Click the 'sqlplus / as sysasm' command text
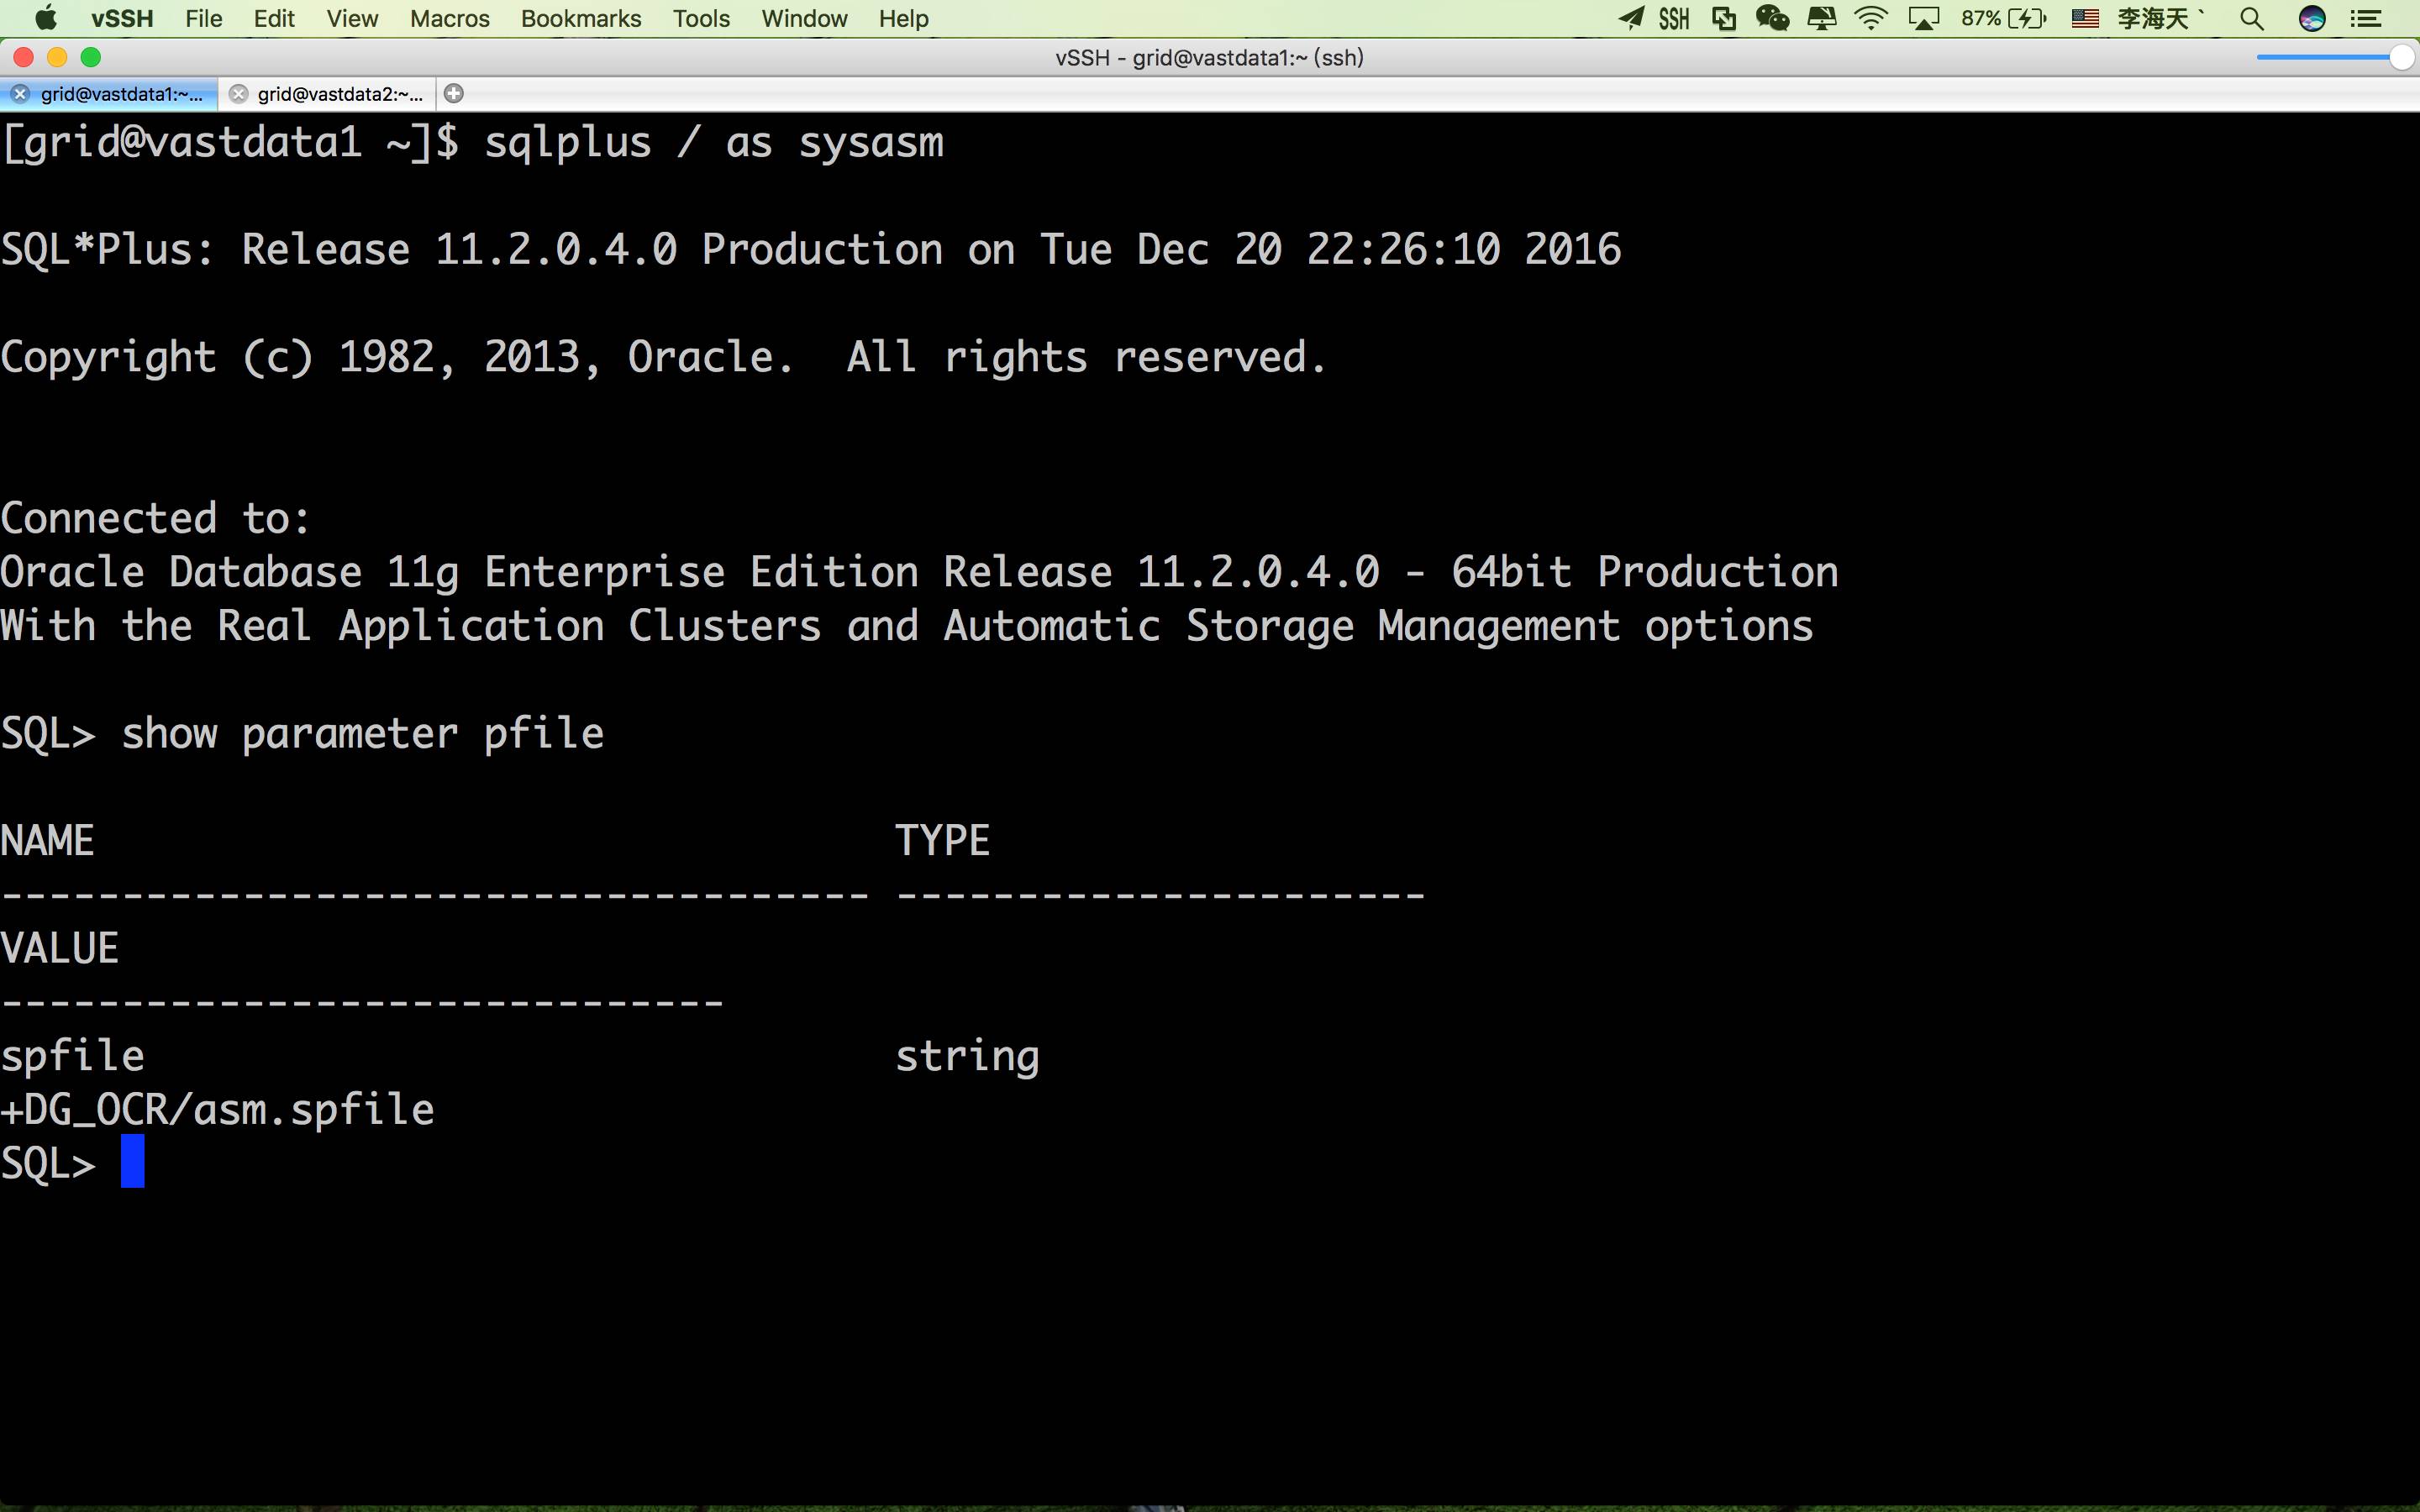 pos(714,143)
